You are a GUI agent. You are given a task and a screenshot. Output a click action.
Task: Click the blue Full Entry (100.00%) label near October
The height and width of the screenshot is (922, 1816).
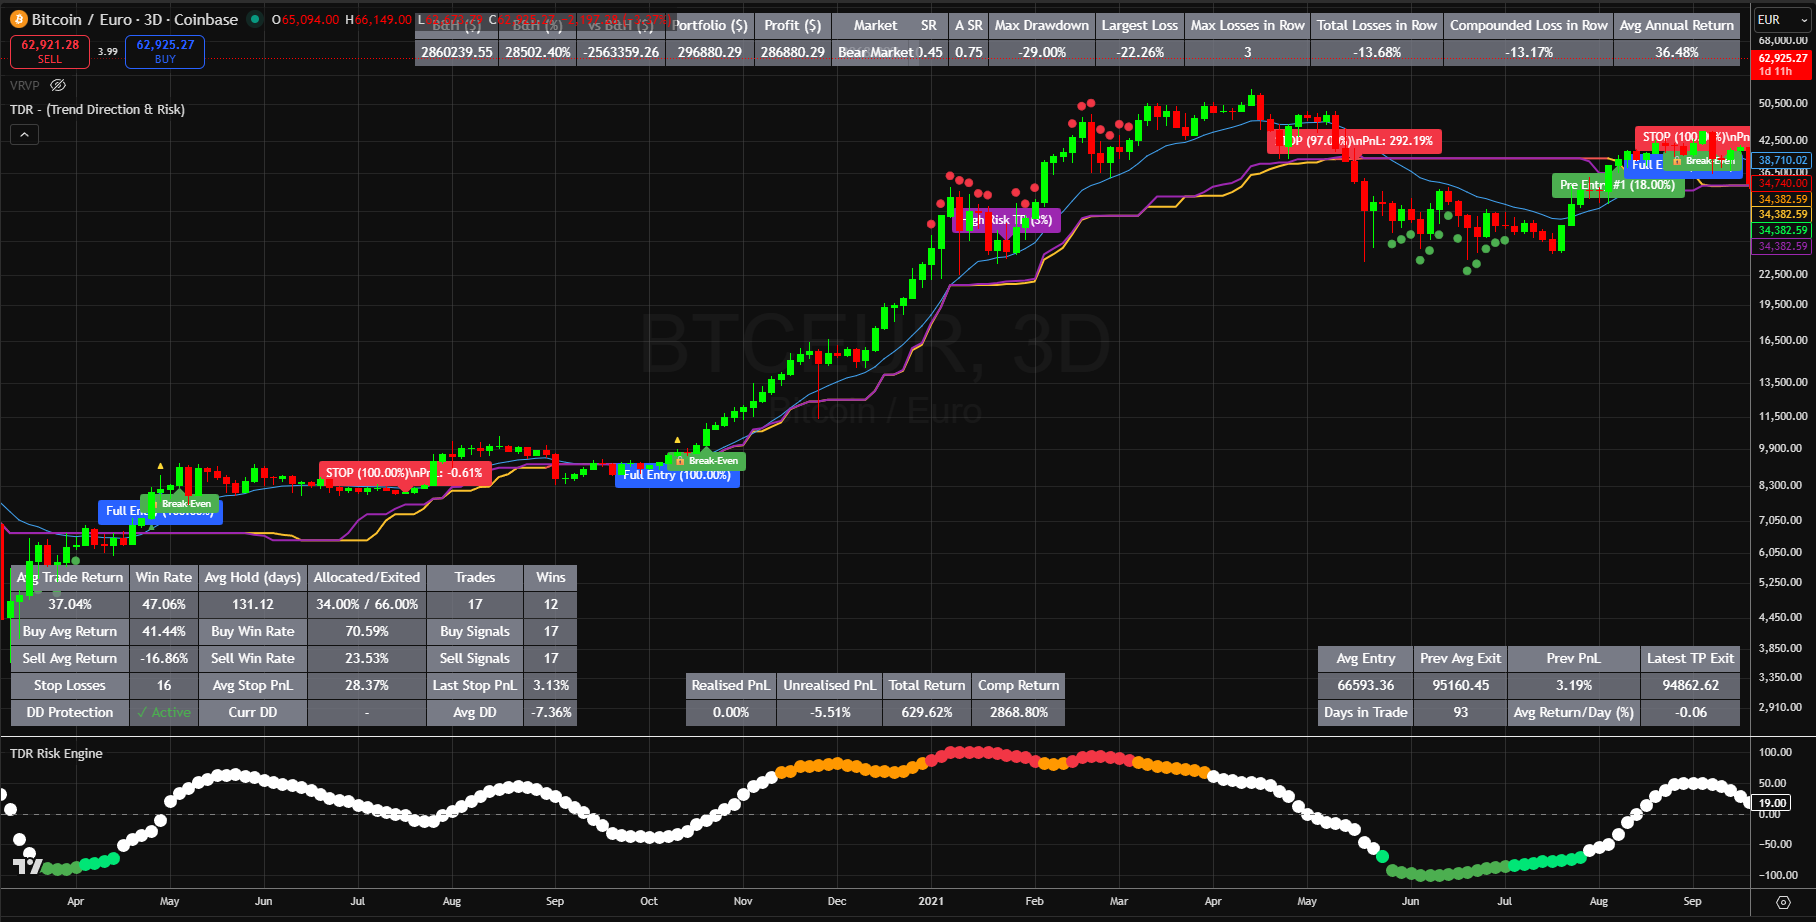point(678,476)
